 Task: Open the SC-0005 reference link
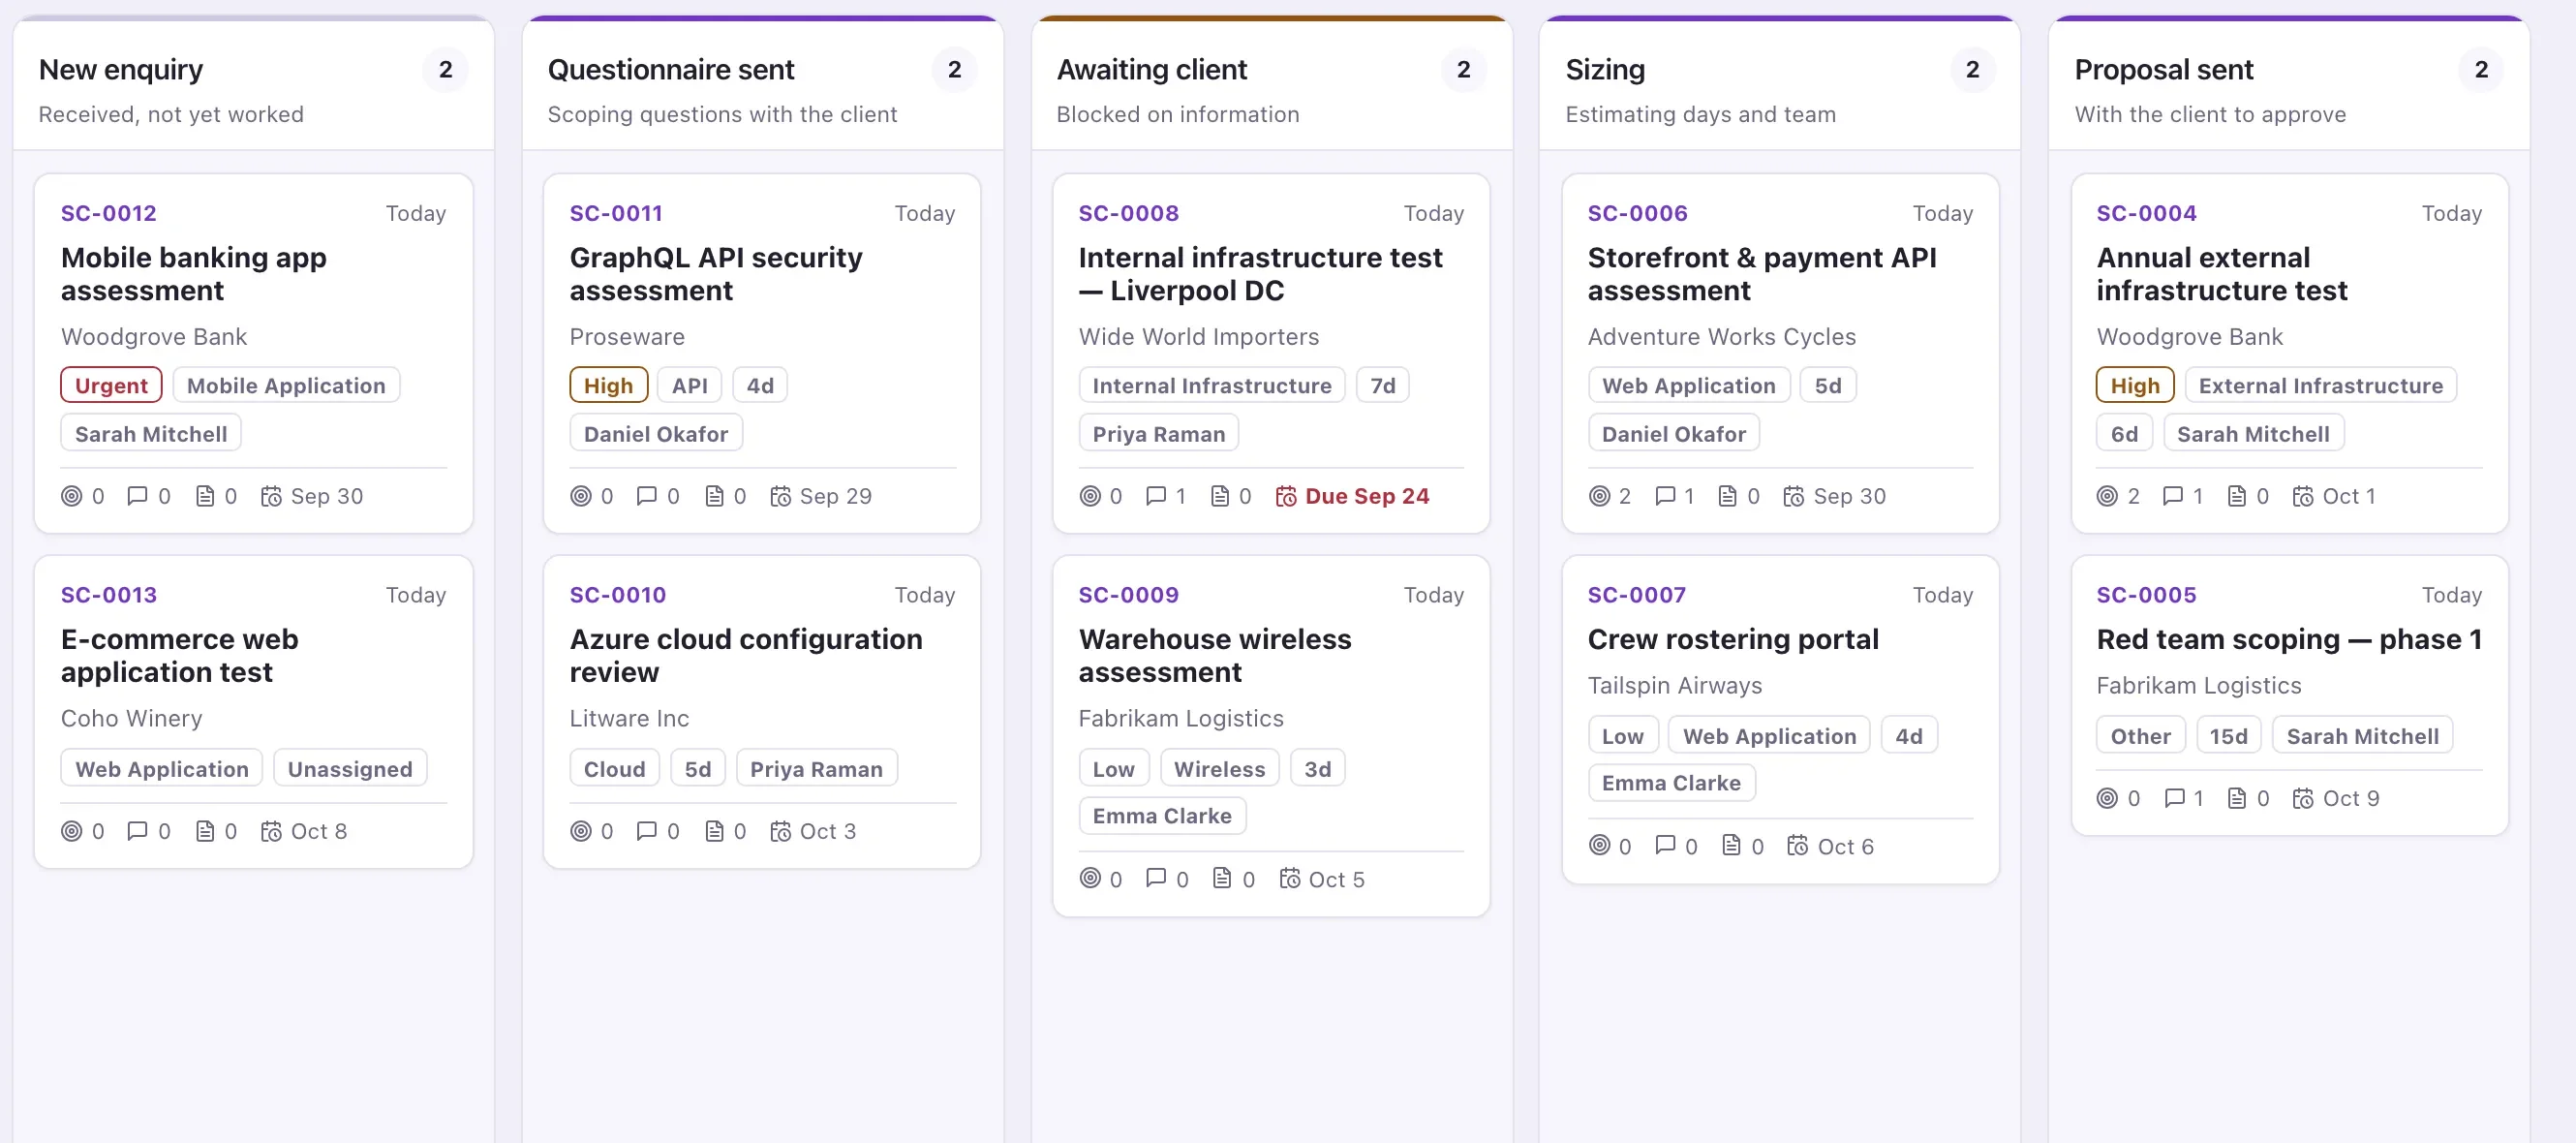(x=2146, y=595)
